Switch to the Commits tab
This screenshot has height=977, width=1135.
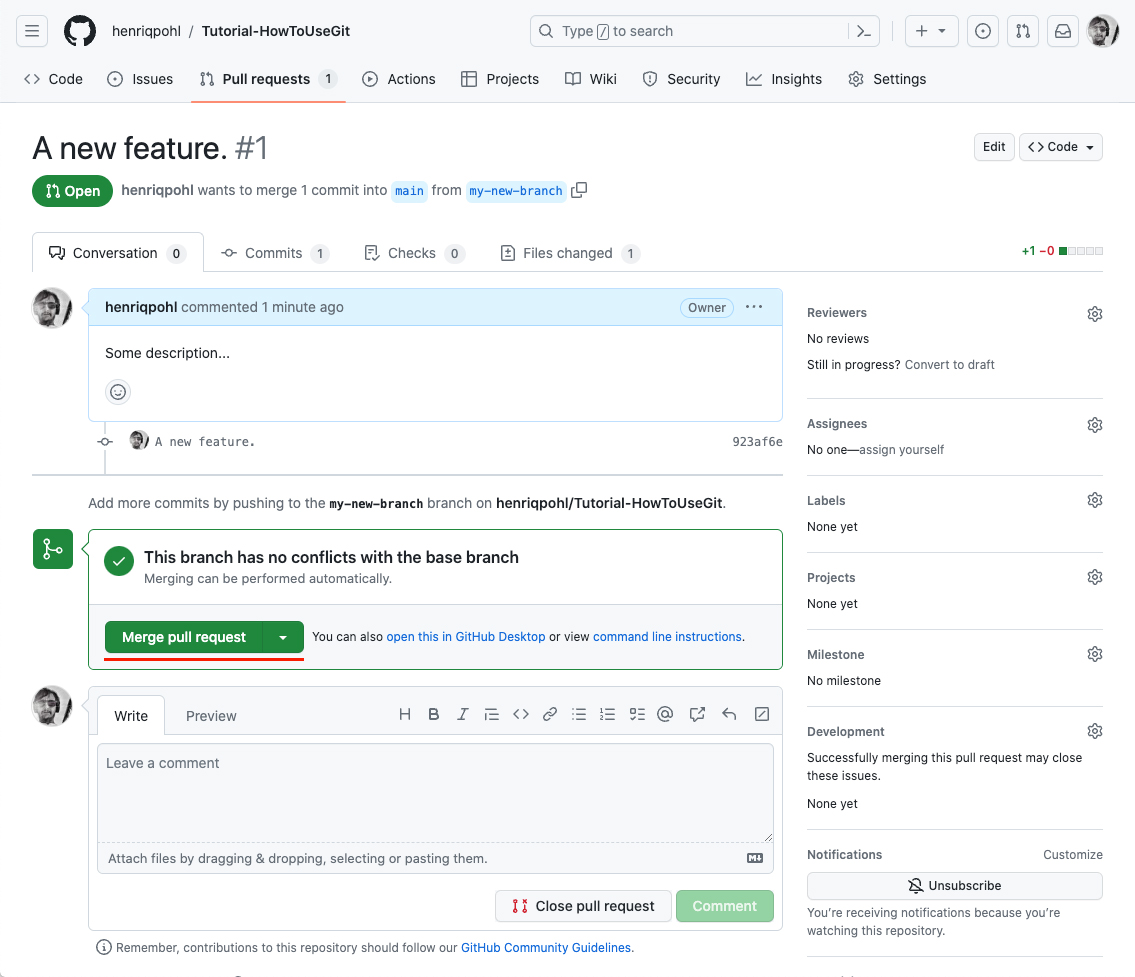click(275, 253)
